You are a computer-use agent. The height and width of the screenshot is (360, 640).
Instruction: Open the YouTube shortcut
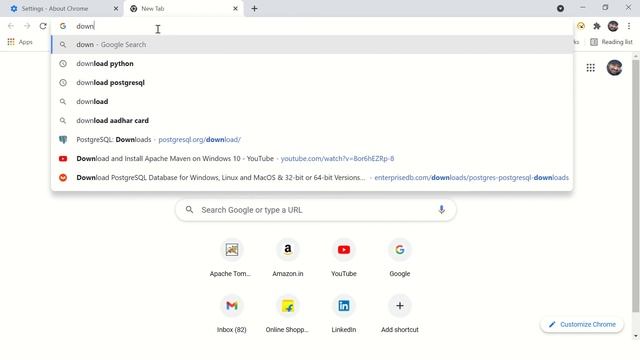[x=344, y=259]
